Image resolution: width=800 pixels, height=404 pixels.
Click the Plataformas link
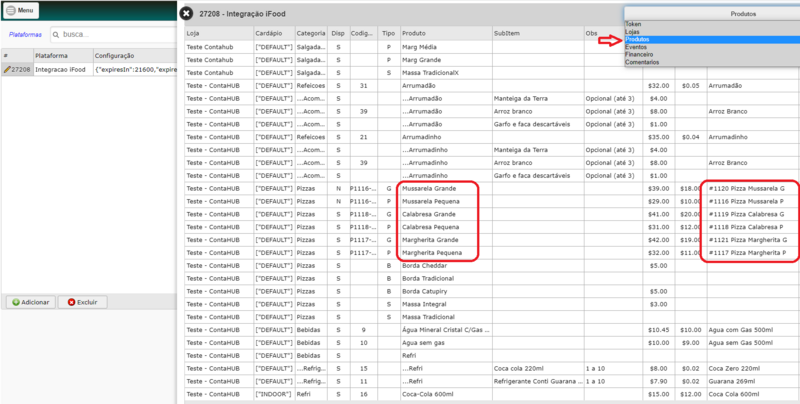click(25, 35)
